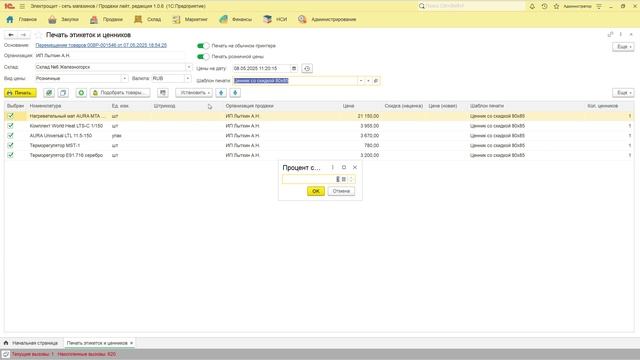
Task: Click the current-time clock button next to date
Action: (x=307, y=68)
